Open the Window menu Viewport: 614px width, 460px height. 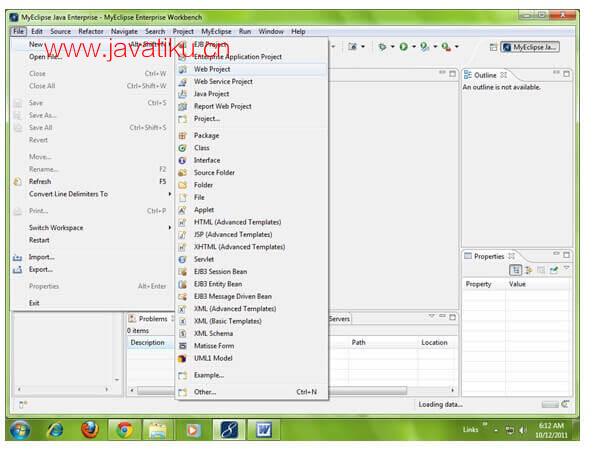pos(271,31)
